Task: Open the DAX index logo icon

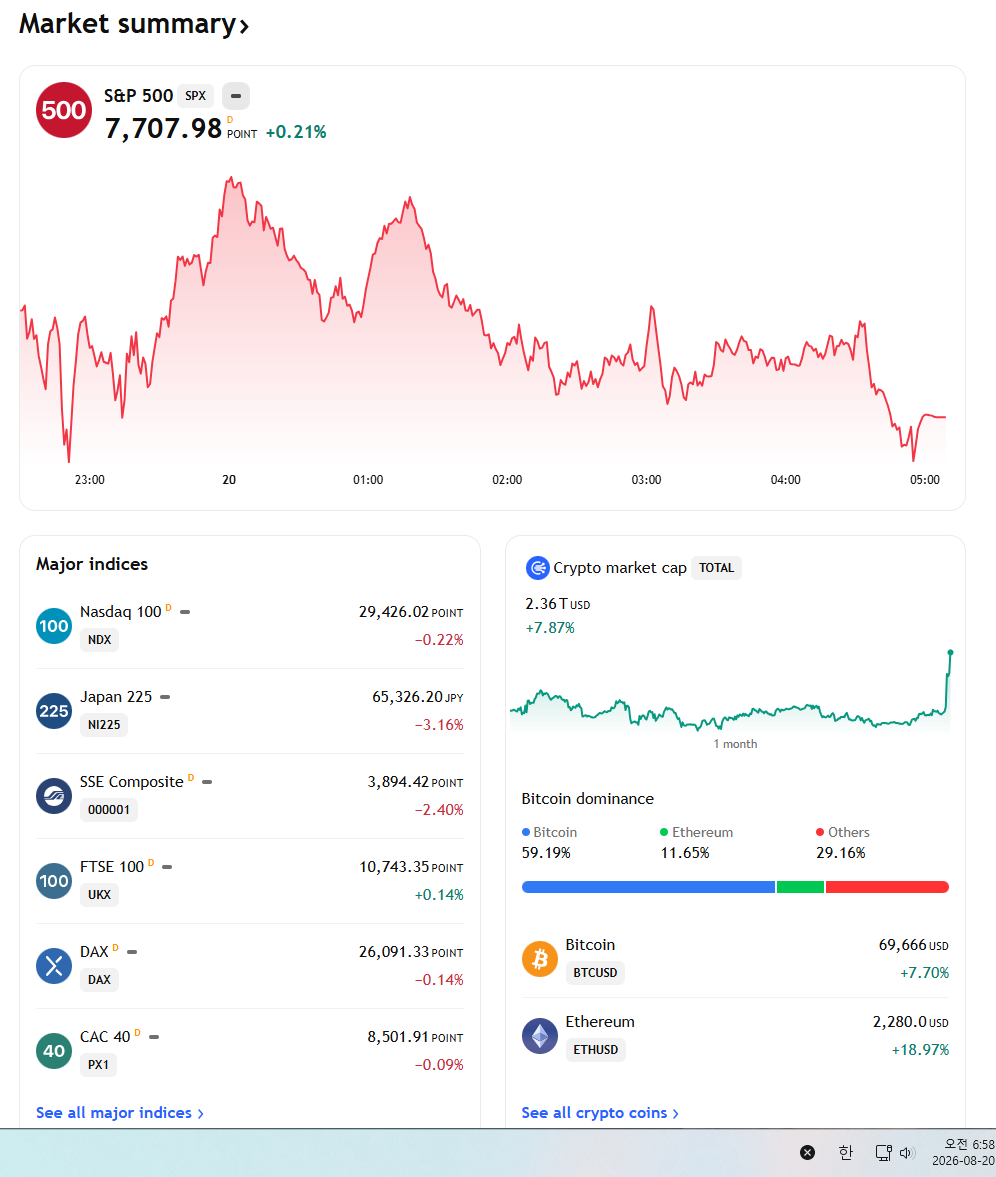Action: coord(54,965)
